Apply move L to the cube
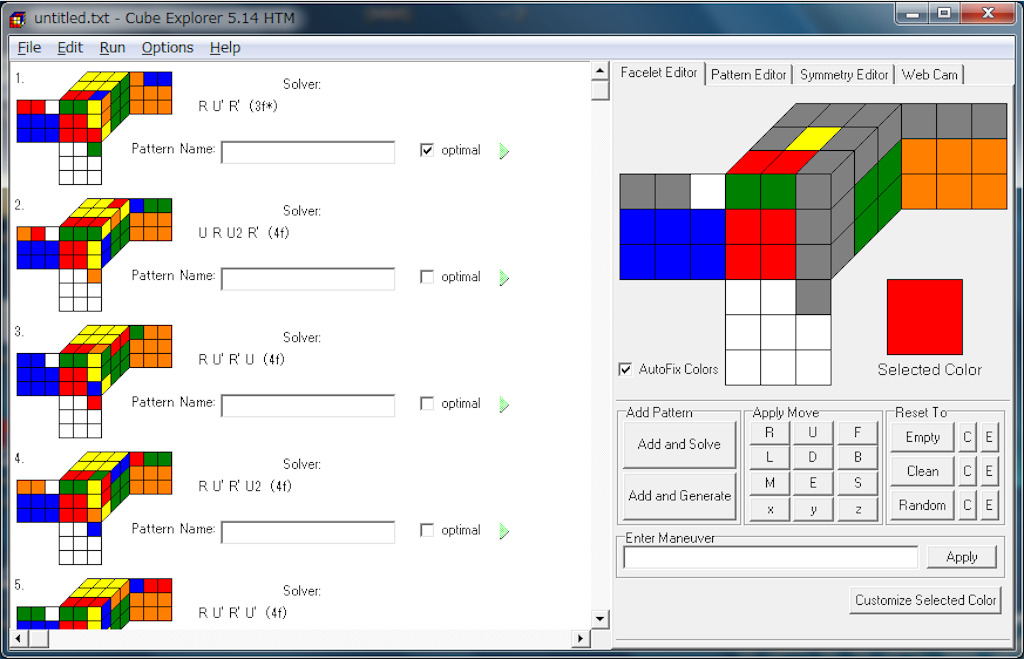This screenshot has height=659, width=1024. (x=769, y=458)
